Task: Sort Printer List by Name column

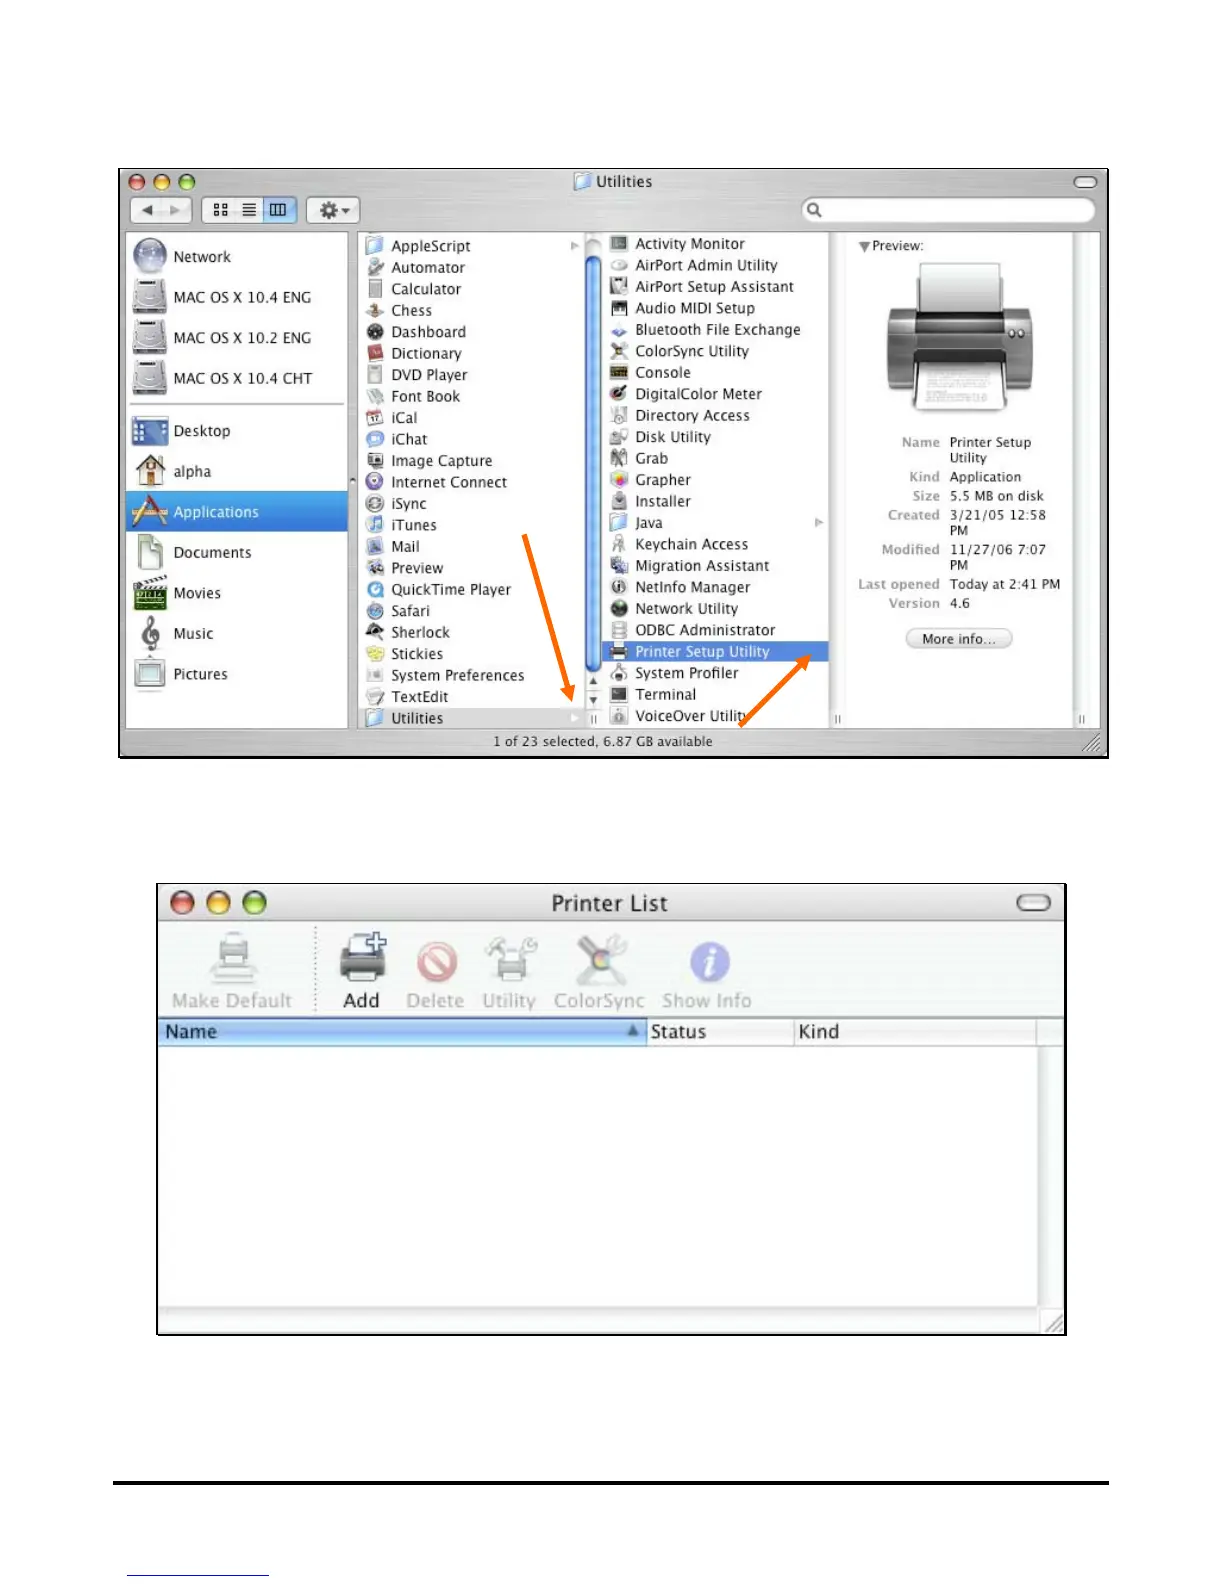Action: tap(402, 1032)
